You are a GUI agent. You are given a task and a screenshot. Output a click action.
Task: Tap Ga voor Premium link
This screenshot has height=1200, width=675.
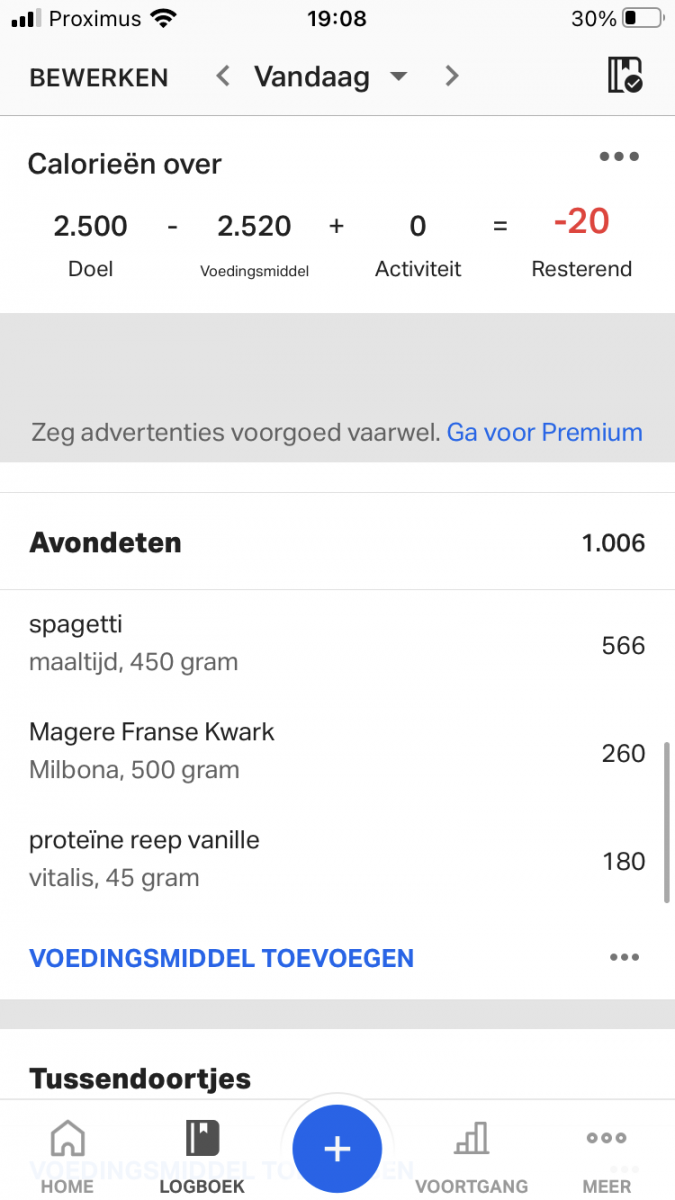coord(544,432)
